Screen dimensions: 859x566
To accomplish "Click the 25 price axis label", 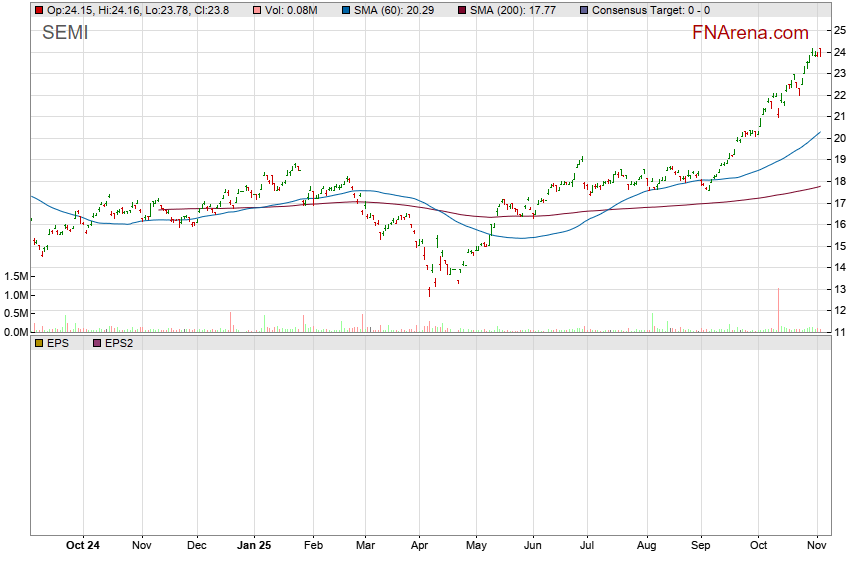I will pos(841,31).
